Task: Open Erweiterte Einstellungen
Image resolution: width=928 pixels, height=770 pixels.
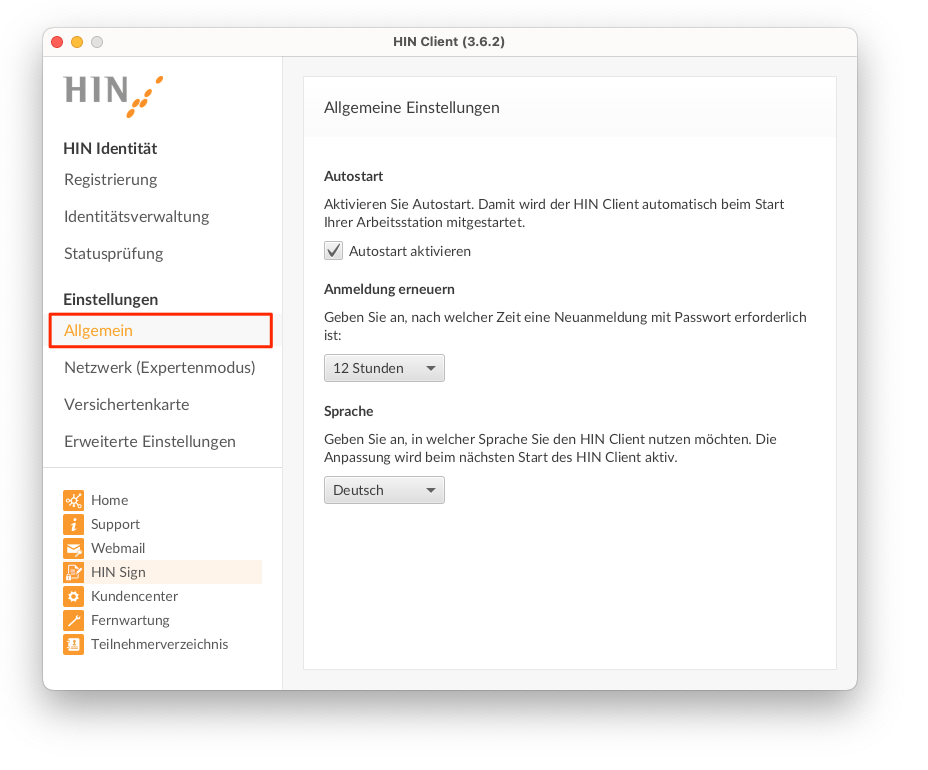Action: [150, 442]
